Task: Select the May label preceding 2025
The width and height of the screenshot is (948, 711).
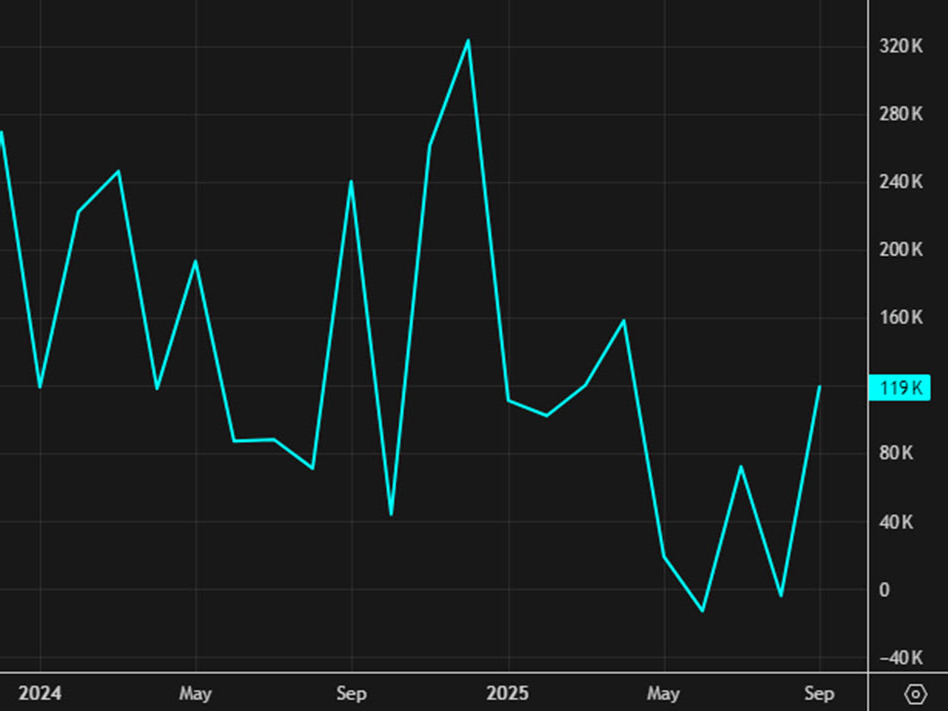Action: (195, 693)
